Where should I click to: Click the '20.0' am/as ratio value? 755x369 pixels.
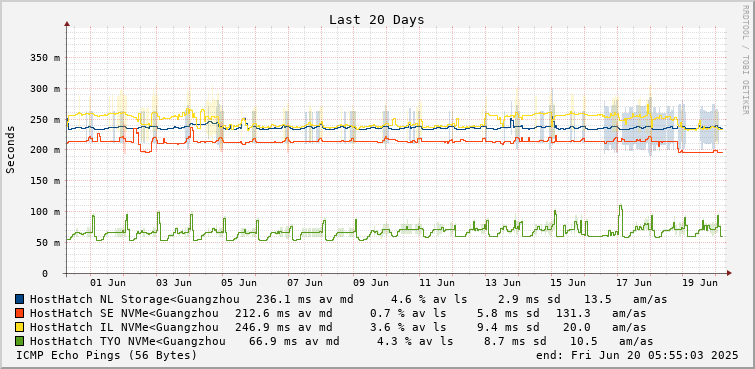coord(577,328)
